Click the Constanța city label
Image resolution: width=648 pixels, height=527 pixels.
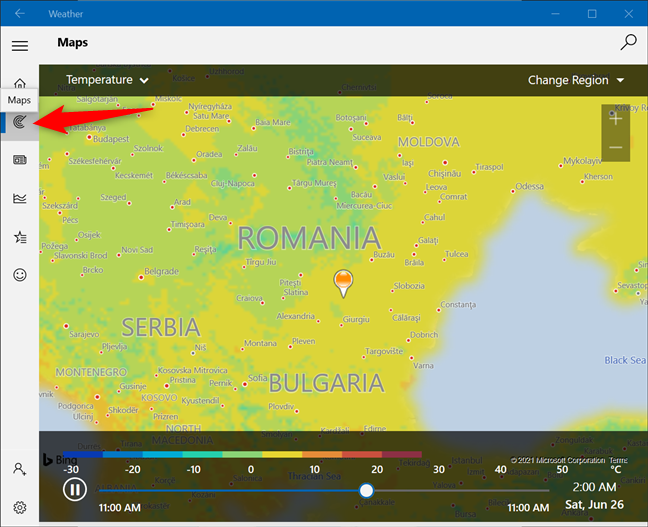click(458, 305)
